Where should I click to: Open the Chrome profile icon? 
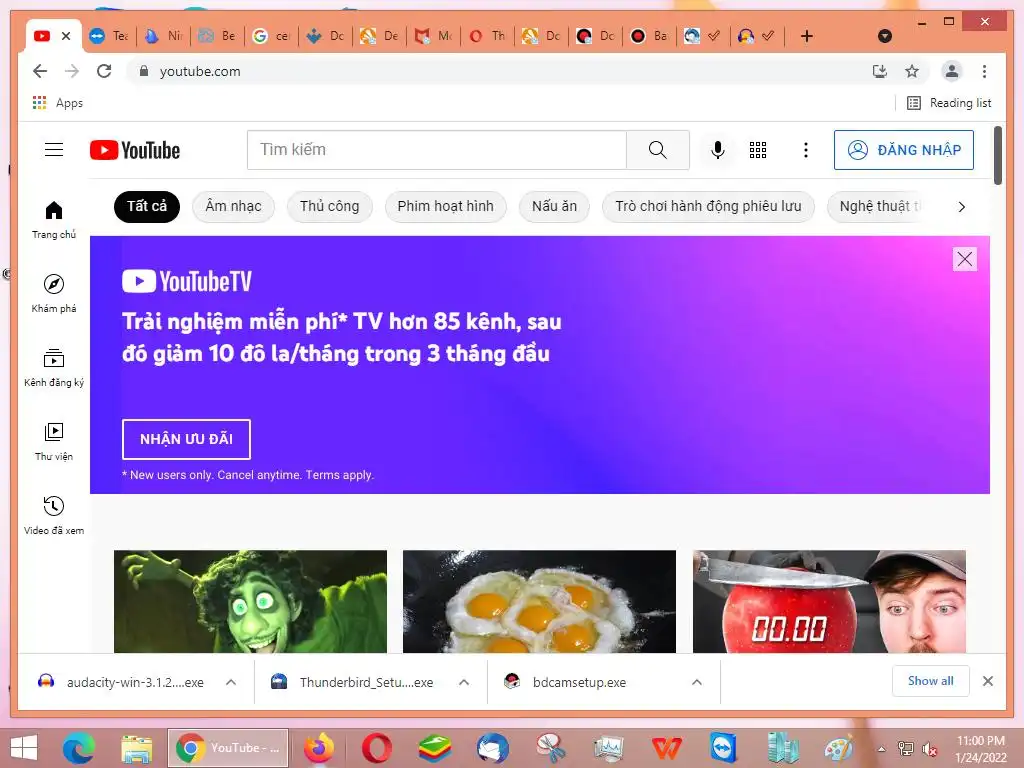[x=952, y=71]
